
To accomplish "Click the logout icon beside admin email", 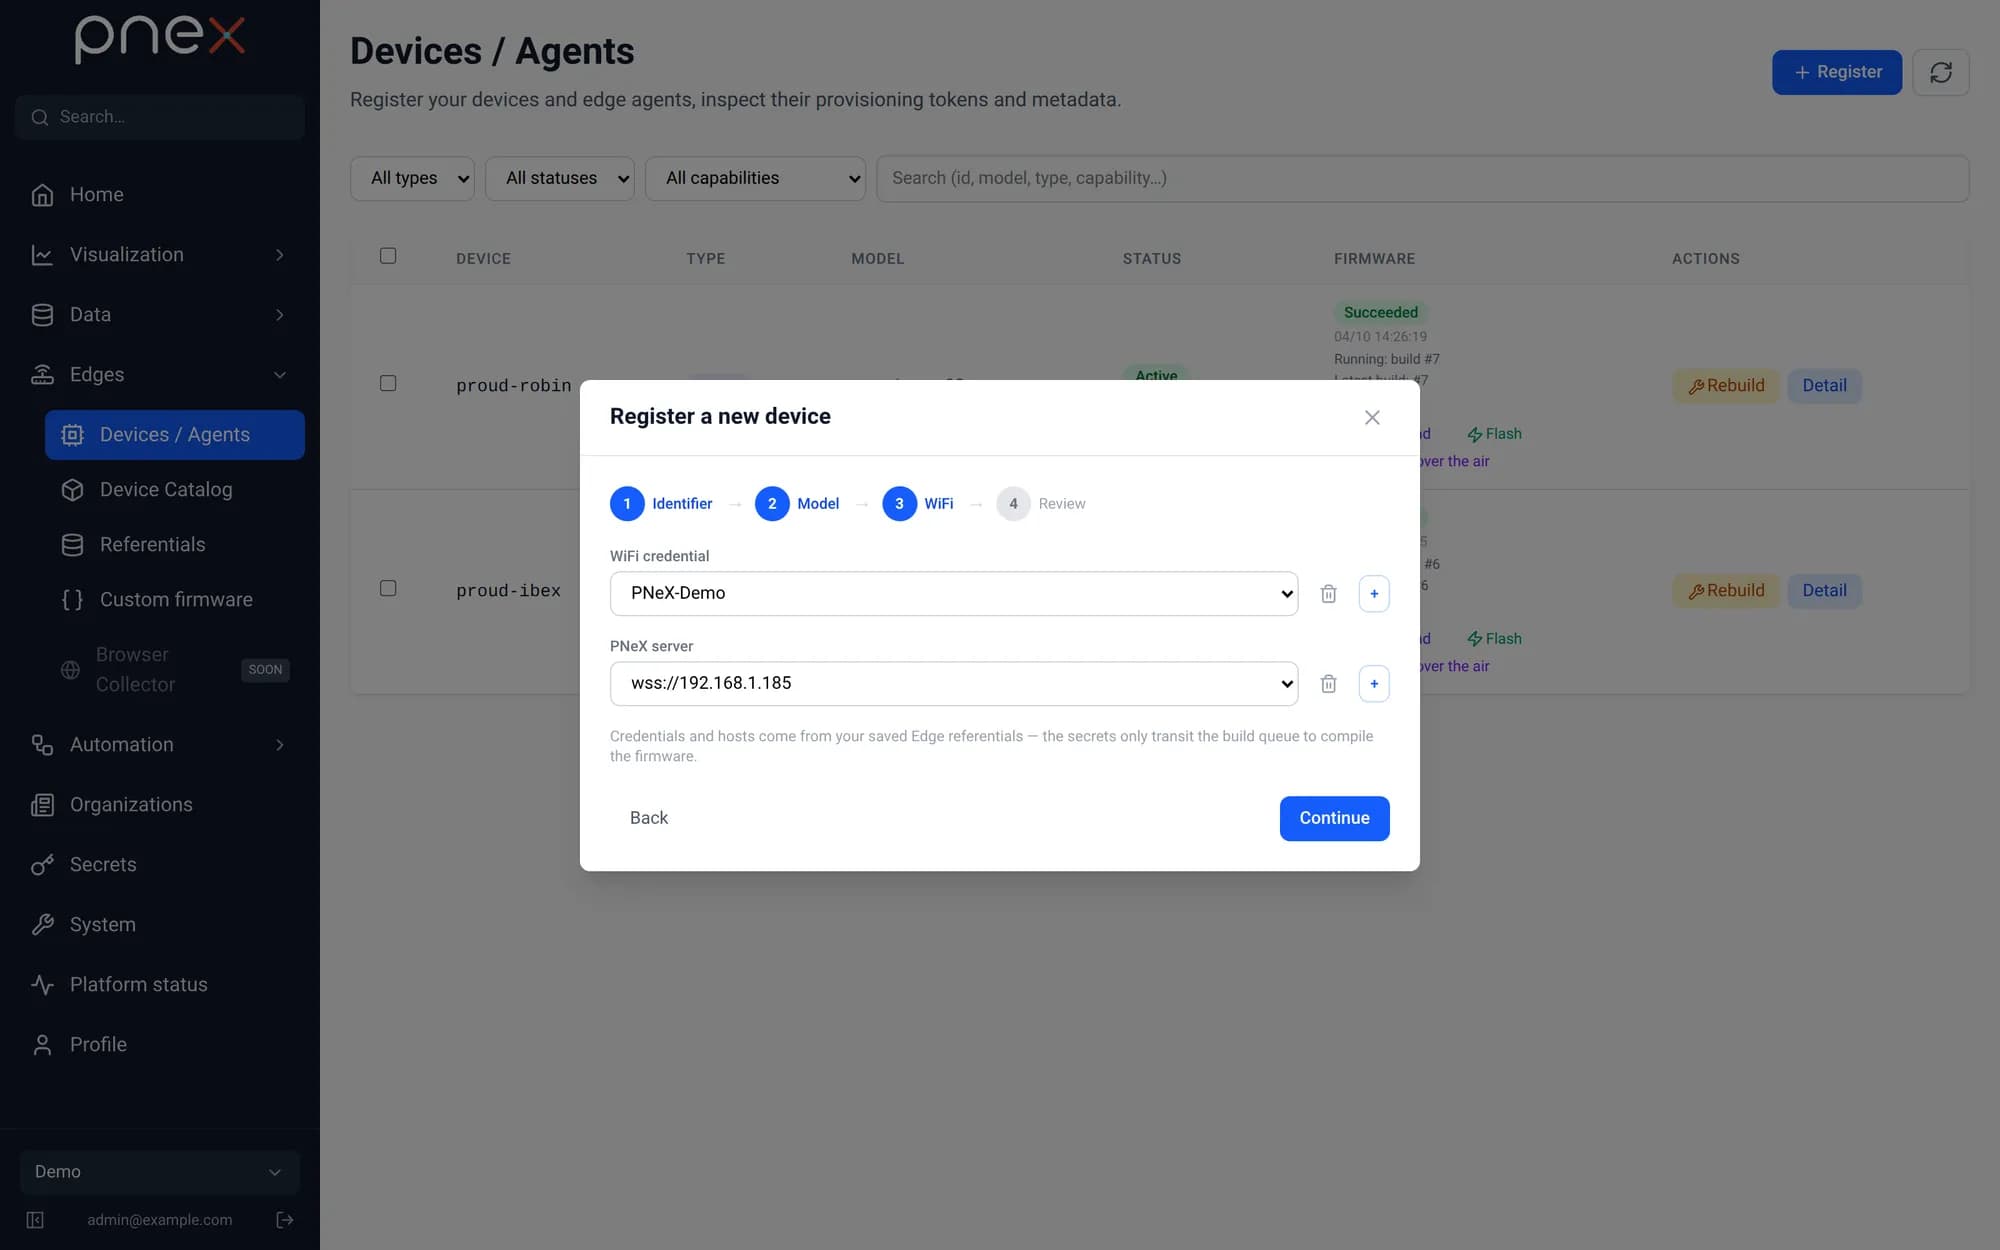I will coord(285,1220).
